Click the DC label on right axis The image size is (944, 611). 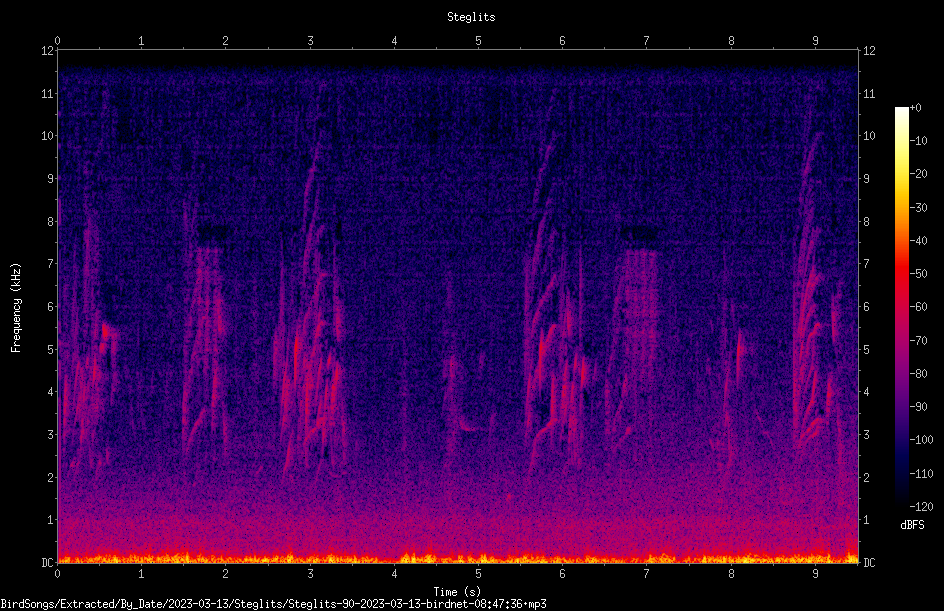(869, 562)
